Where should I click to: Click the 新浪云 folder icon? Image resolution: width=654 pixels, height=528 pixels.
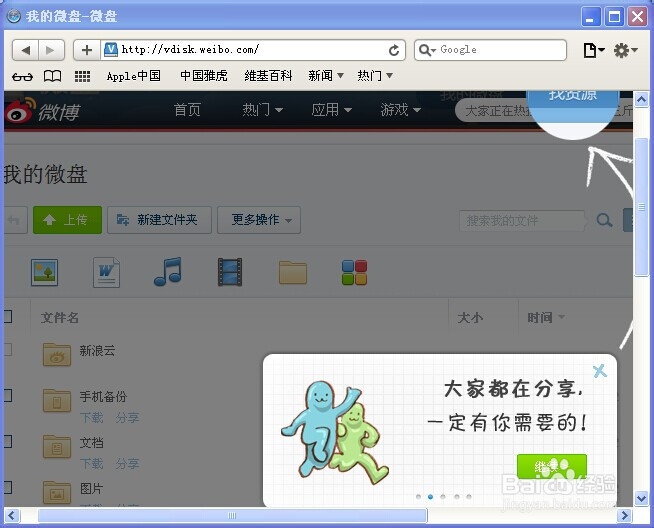[x=57, y=355]
